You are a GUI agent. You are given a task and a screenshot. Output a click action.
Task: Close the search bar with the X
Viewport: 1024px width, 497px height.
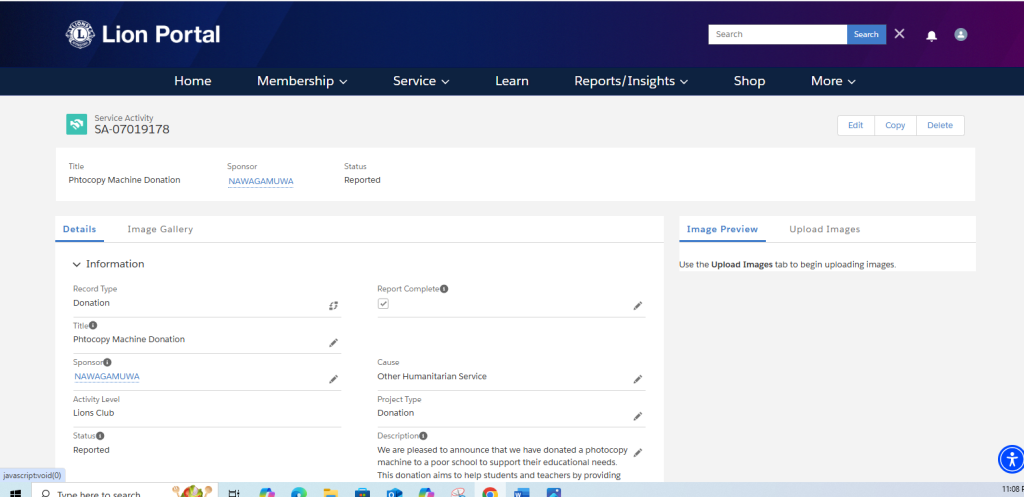coord(899,34)
